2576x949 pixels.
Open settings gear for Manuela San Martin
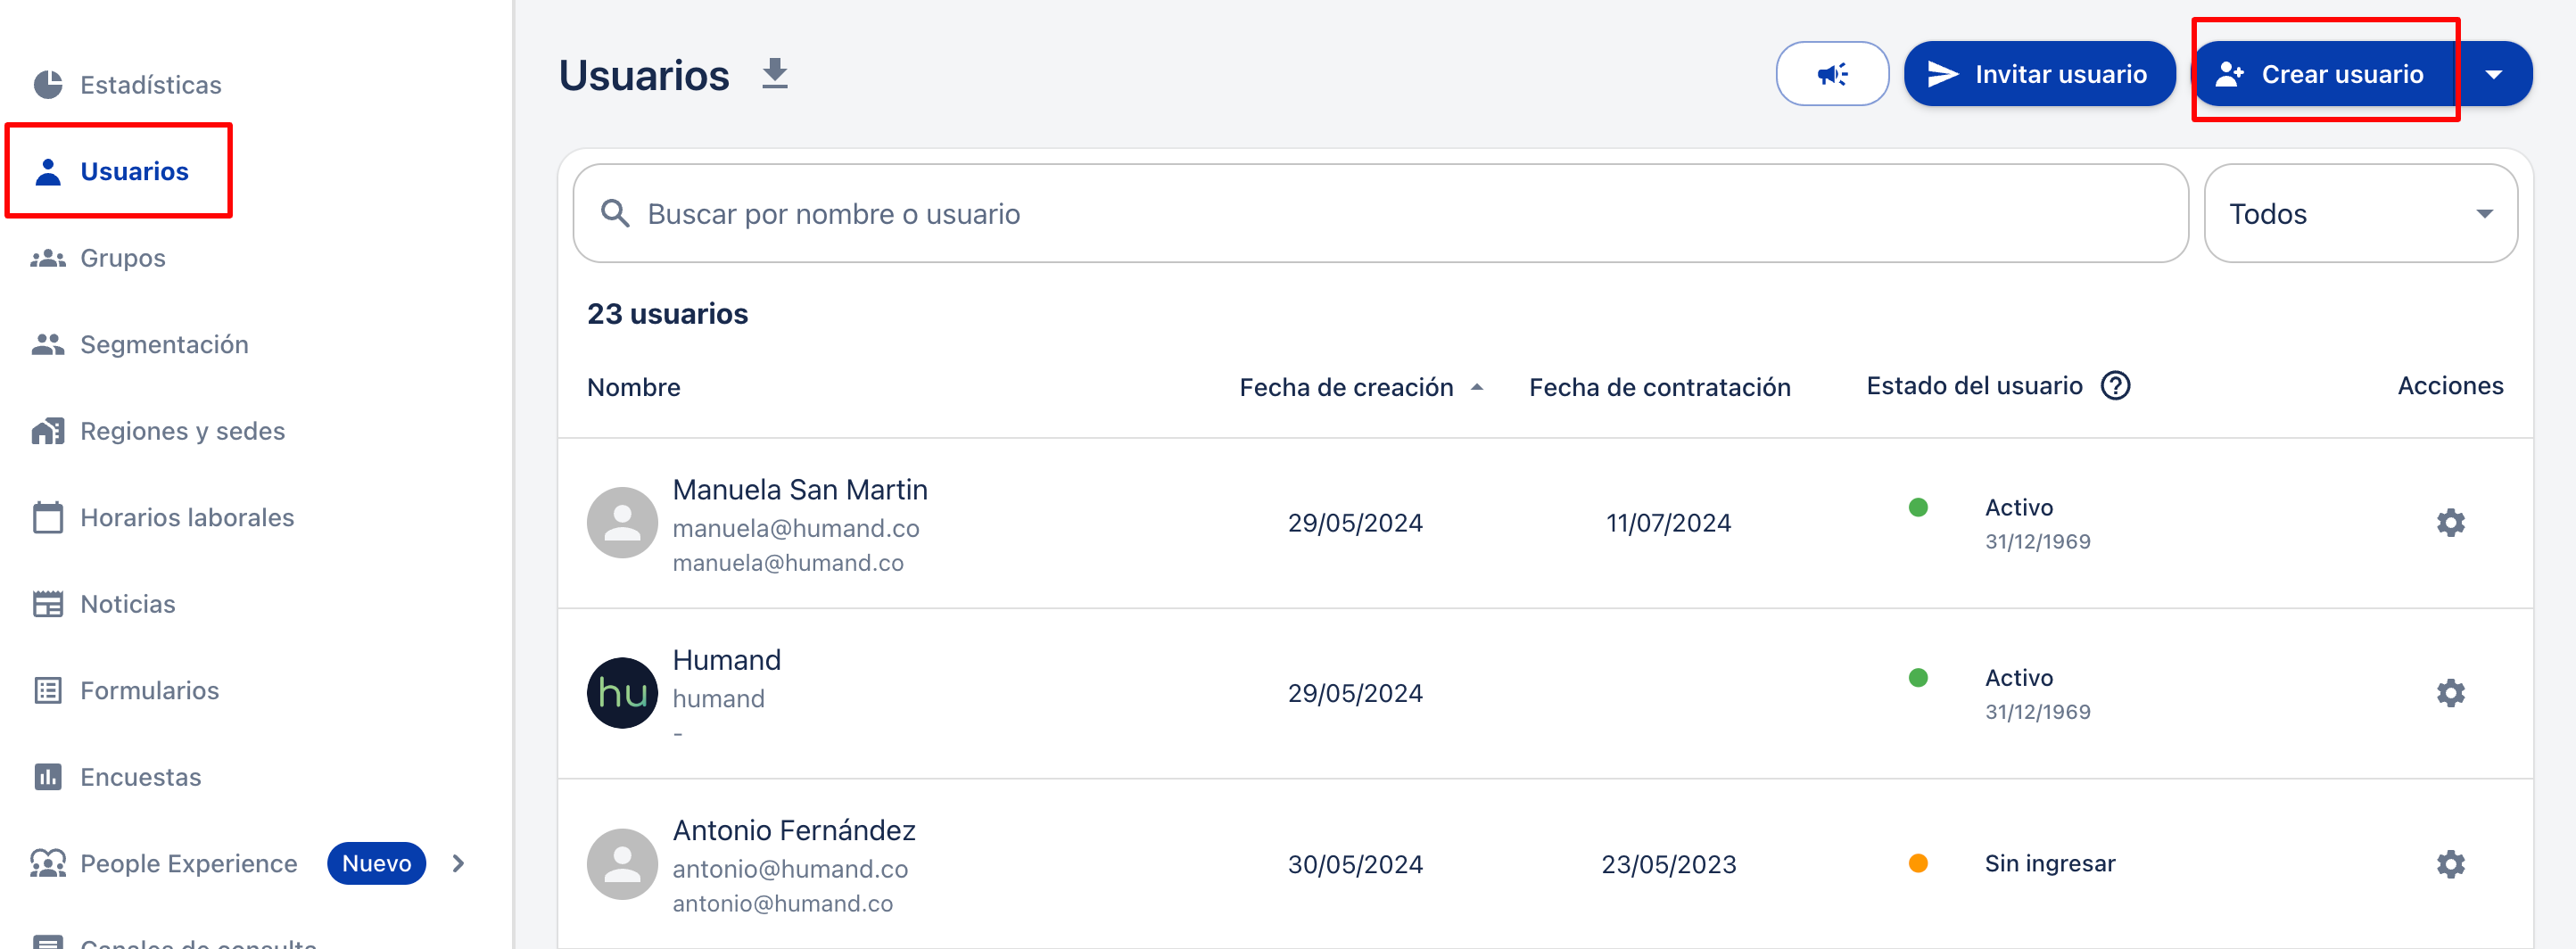[2449, 522]
